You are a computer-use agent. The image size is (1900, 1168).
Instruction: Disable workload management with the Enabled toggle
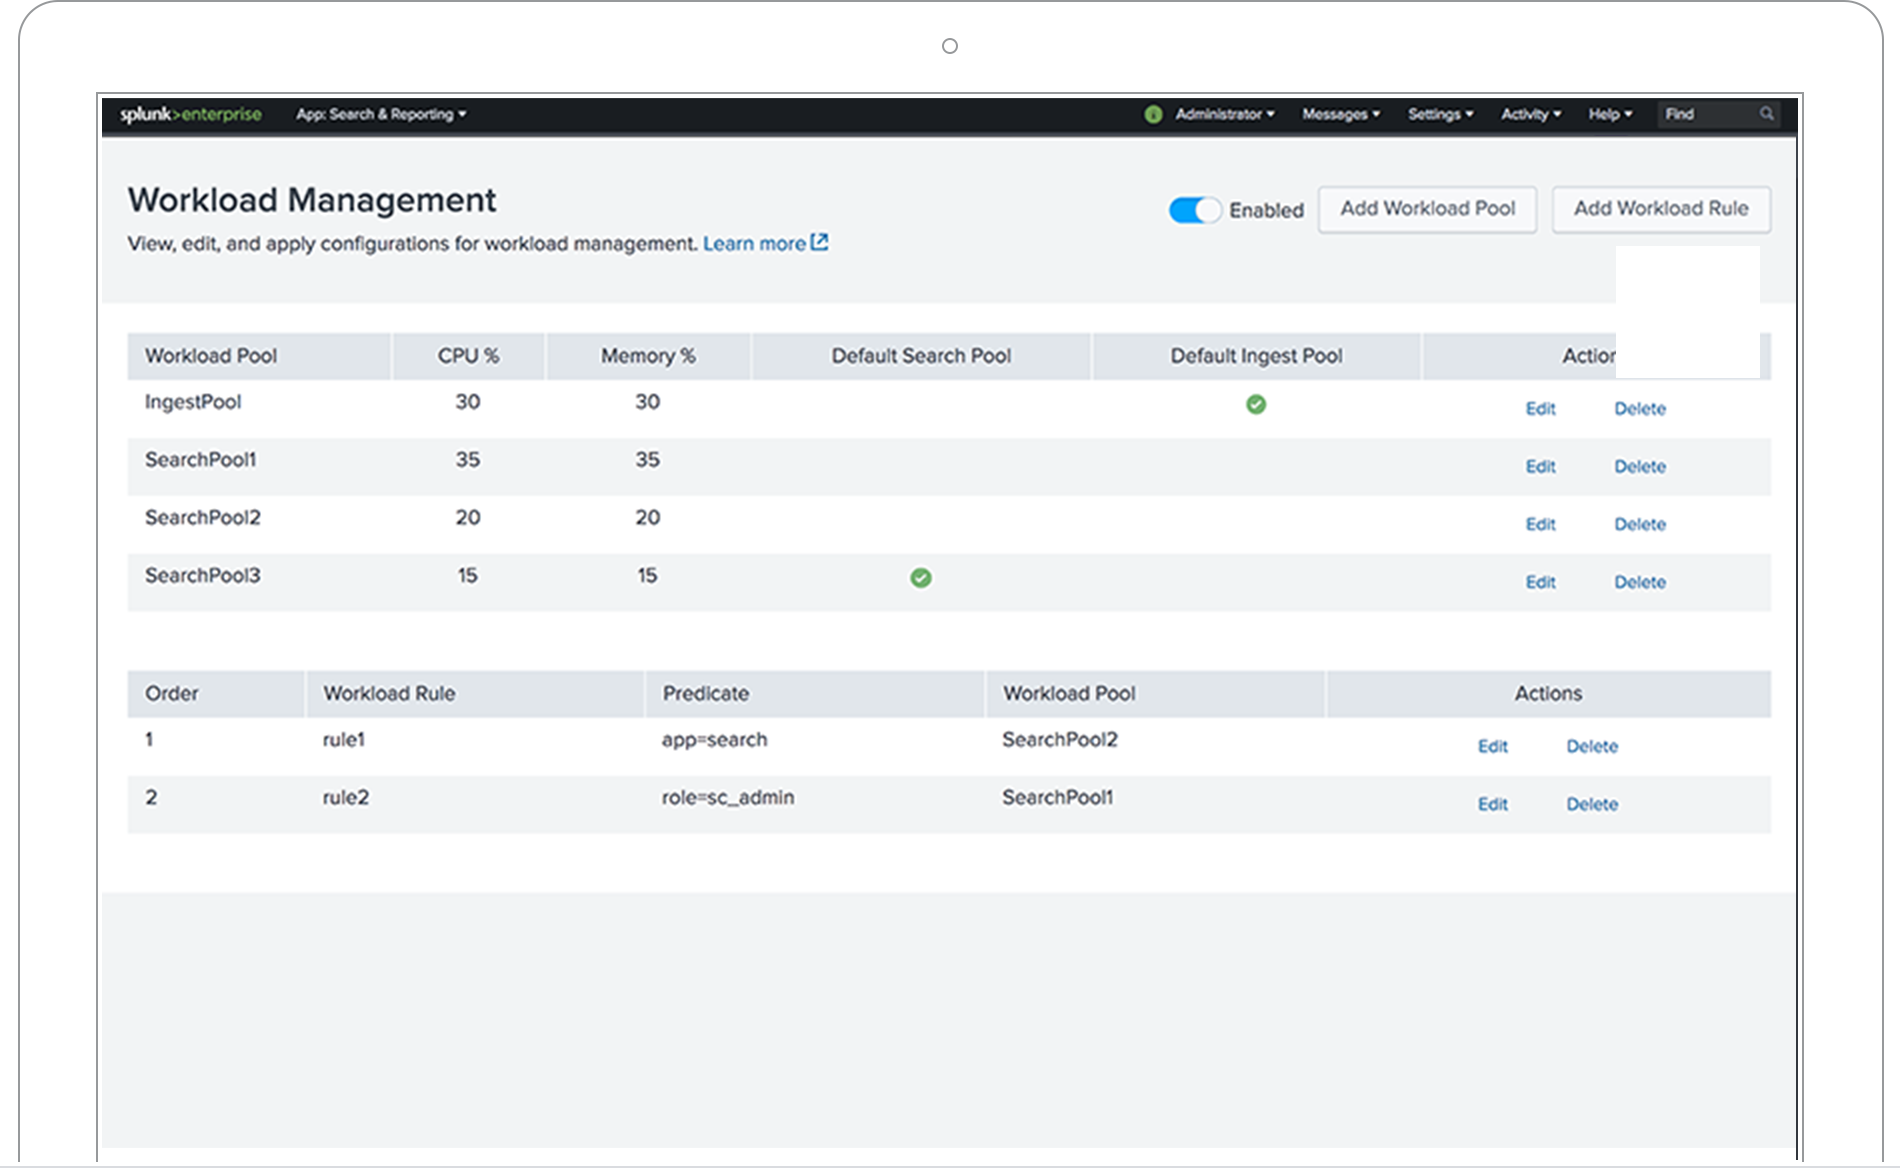[1194, 210]
